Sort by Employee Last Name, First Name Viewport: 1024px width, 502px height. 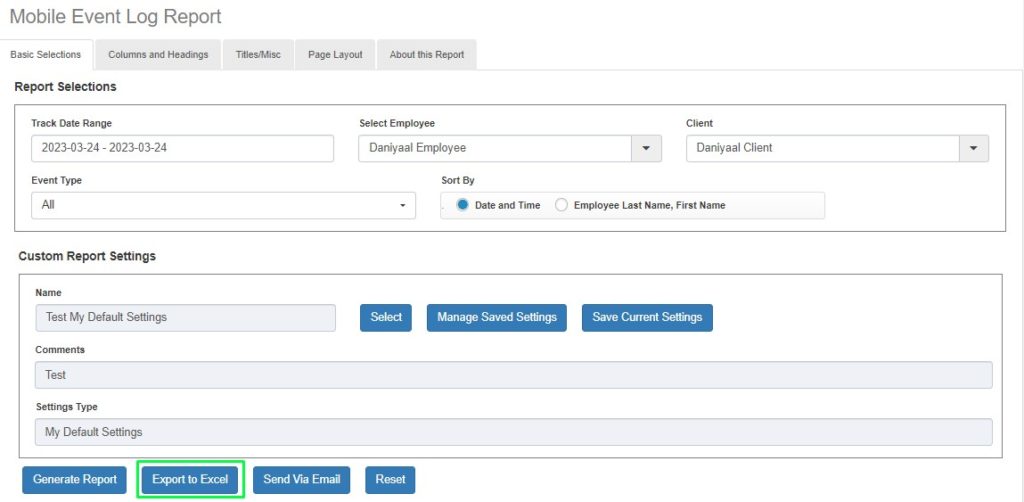(x=562, y=205)
